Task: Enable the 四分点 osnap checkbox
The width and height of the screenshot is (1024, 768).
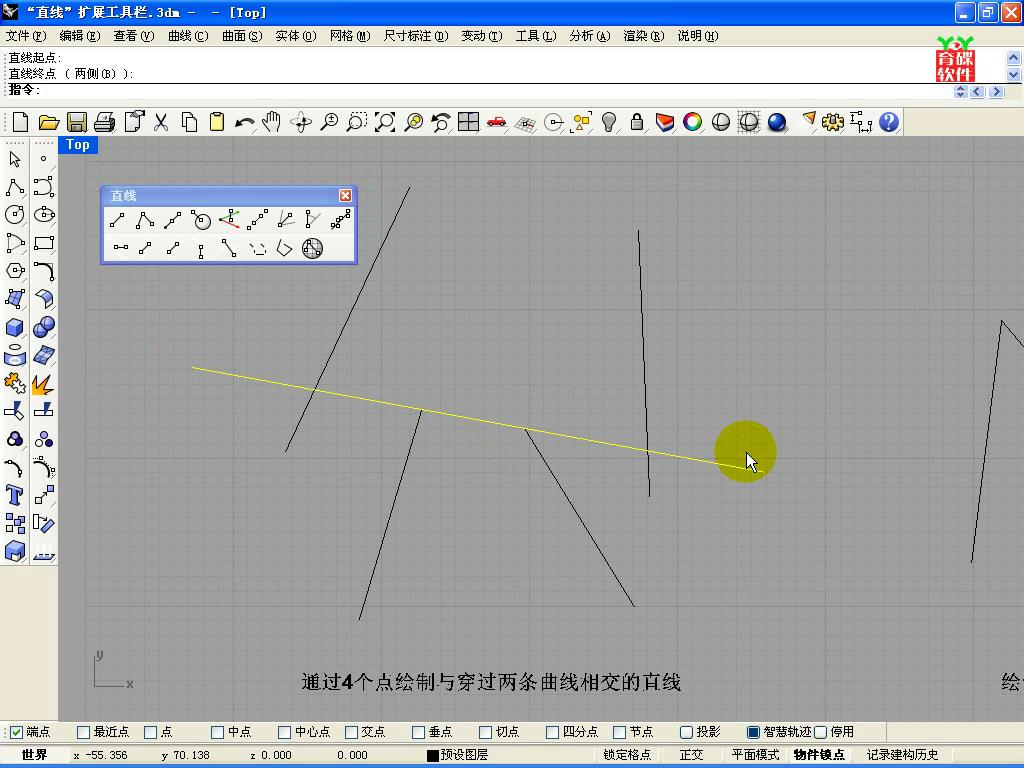Action: coord(552,732)
